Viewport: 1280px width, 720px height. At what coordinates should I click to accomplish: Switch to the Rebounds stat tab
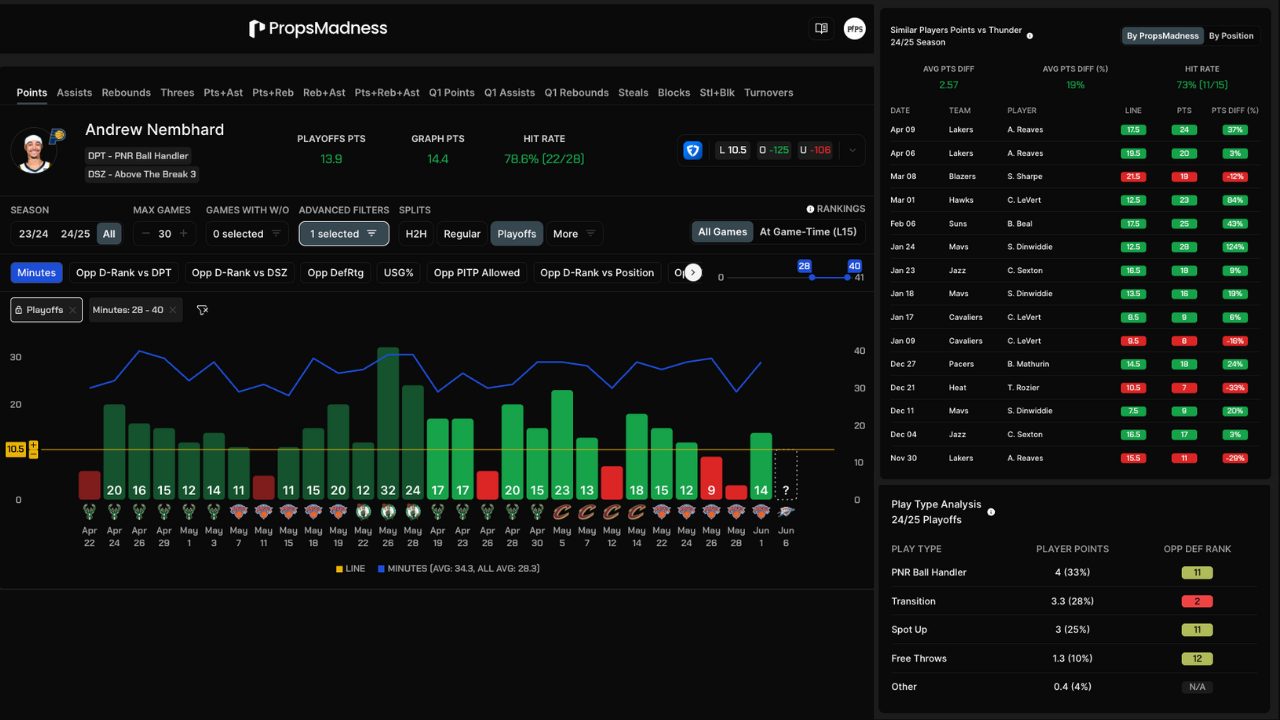coord(126,93)
